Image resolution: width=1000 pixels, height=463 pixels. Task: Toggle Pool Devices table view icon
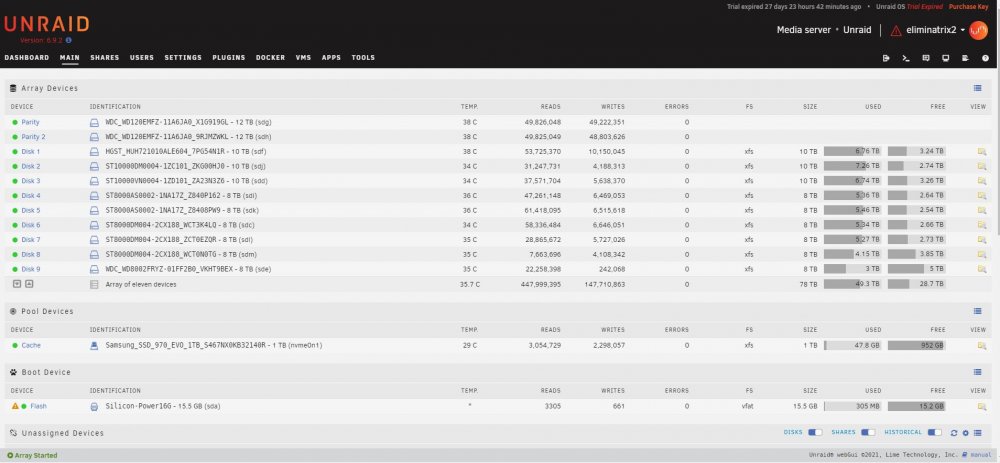pyautogui.click(x=978, y=311)
